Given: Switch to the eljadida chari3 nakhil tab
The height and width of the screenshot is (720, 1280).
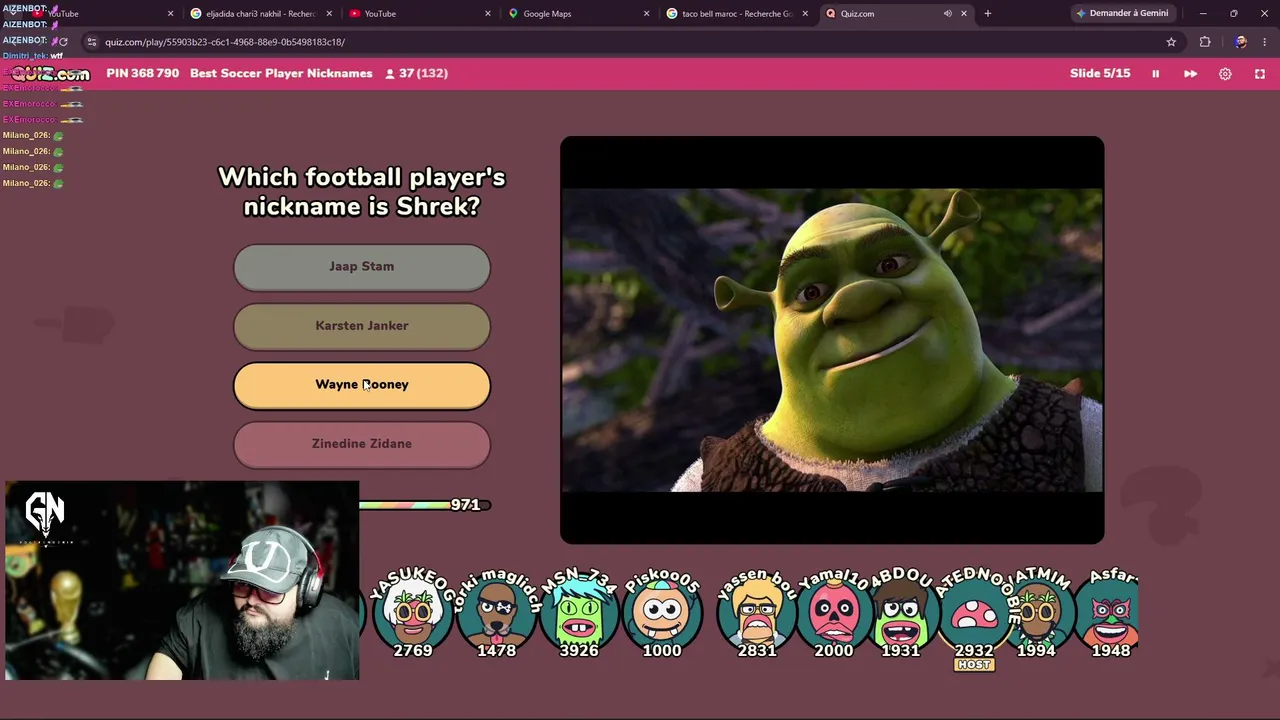Looking at the screenshot, I should (x=262, y=14).
